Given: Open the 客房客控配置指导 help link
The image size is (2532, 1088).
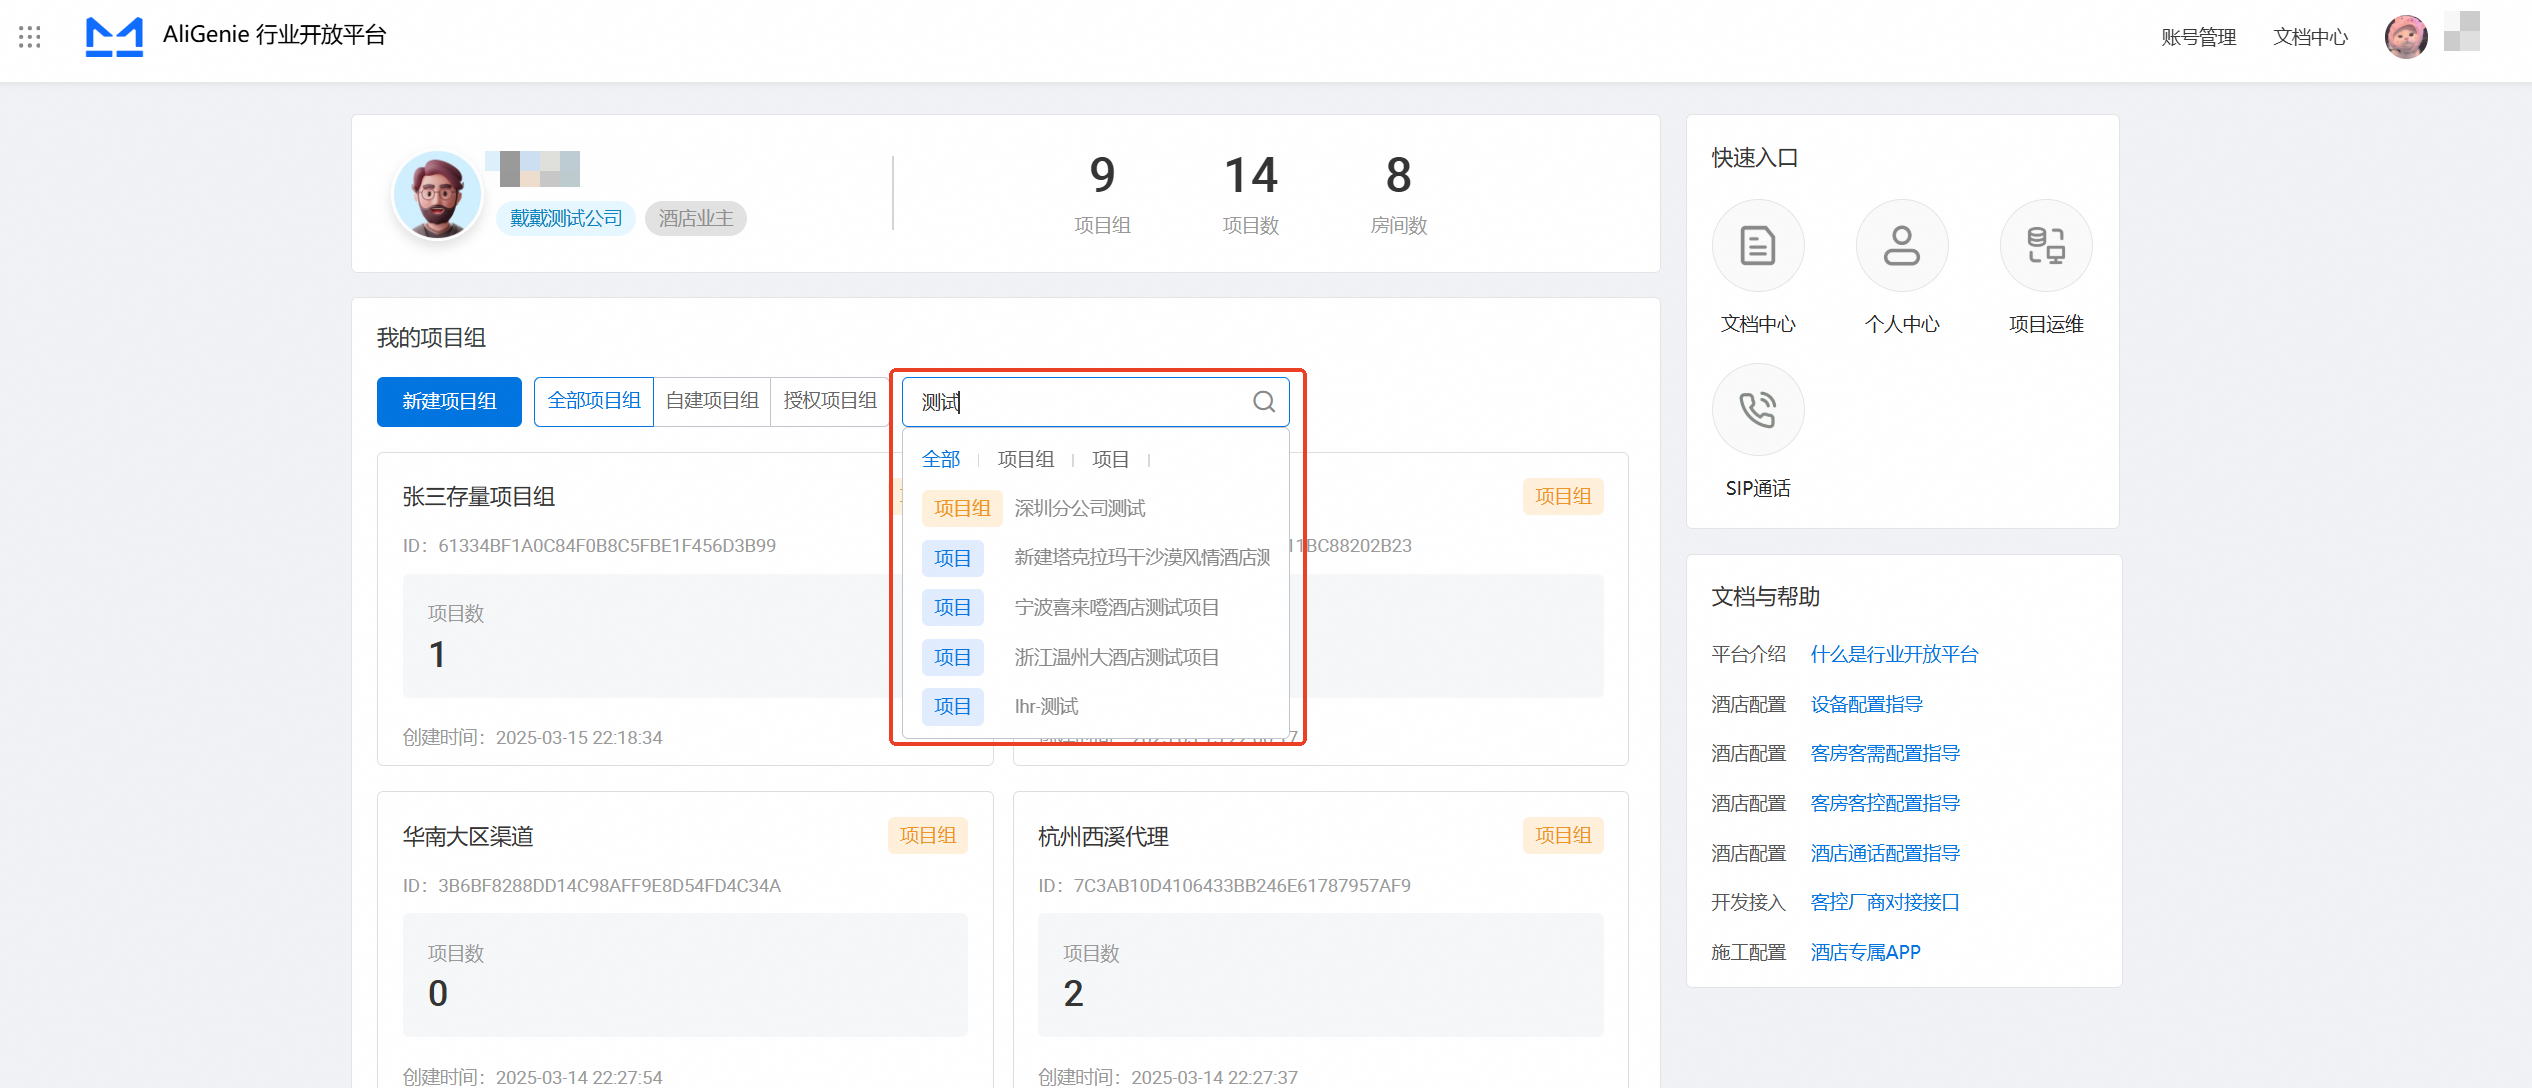Looking at the screenshot, I should point(1885,803).
